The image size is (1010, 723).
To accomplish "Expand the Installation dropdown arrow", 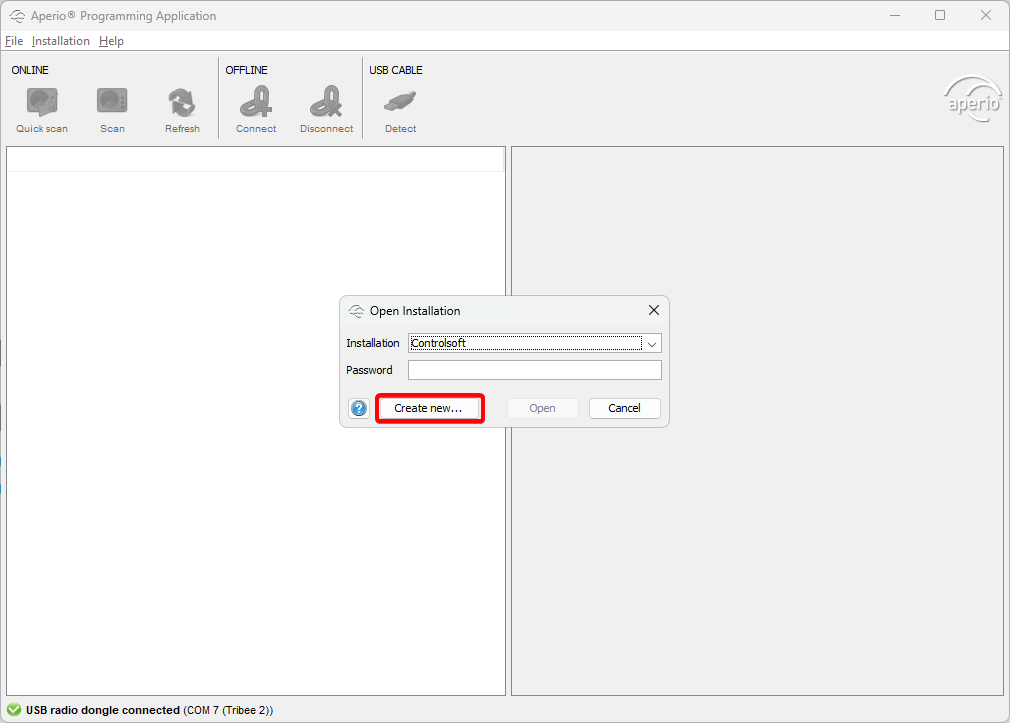I will point(652,343).
